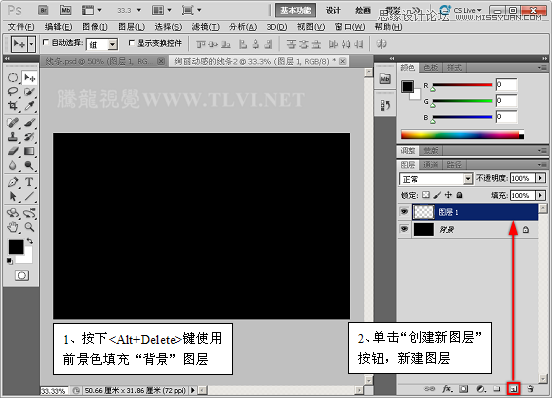Switch to the 通道 tab

(431, 165)
